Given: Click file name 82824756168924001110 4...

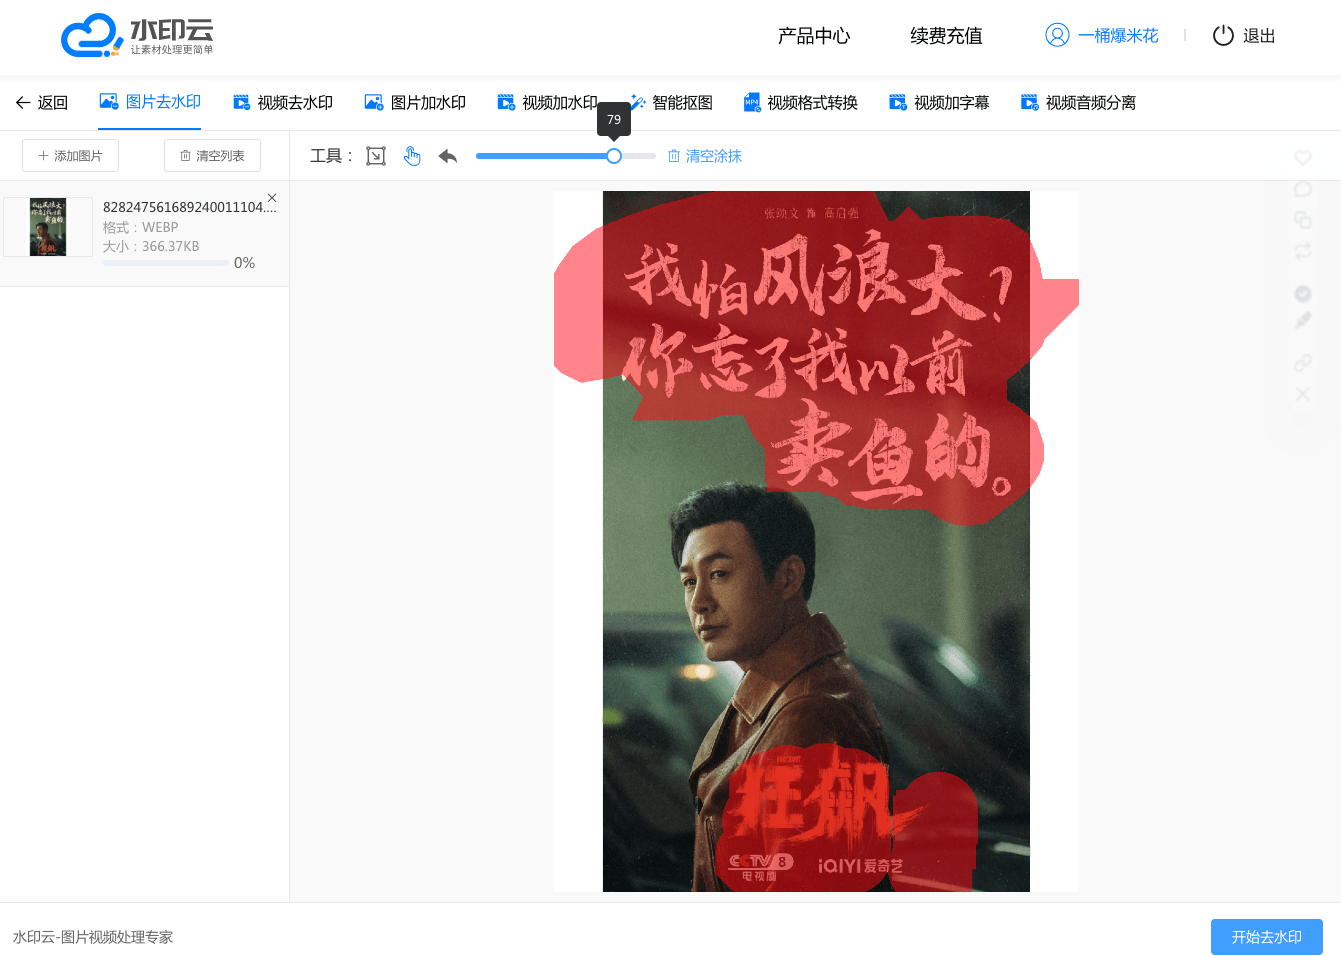Looking at the screenshot, I should click(x=190, y=207).
